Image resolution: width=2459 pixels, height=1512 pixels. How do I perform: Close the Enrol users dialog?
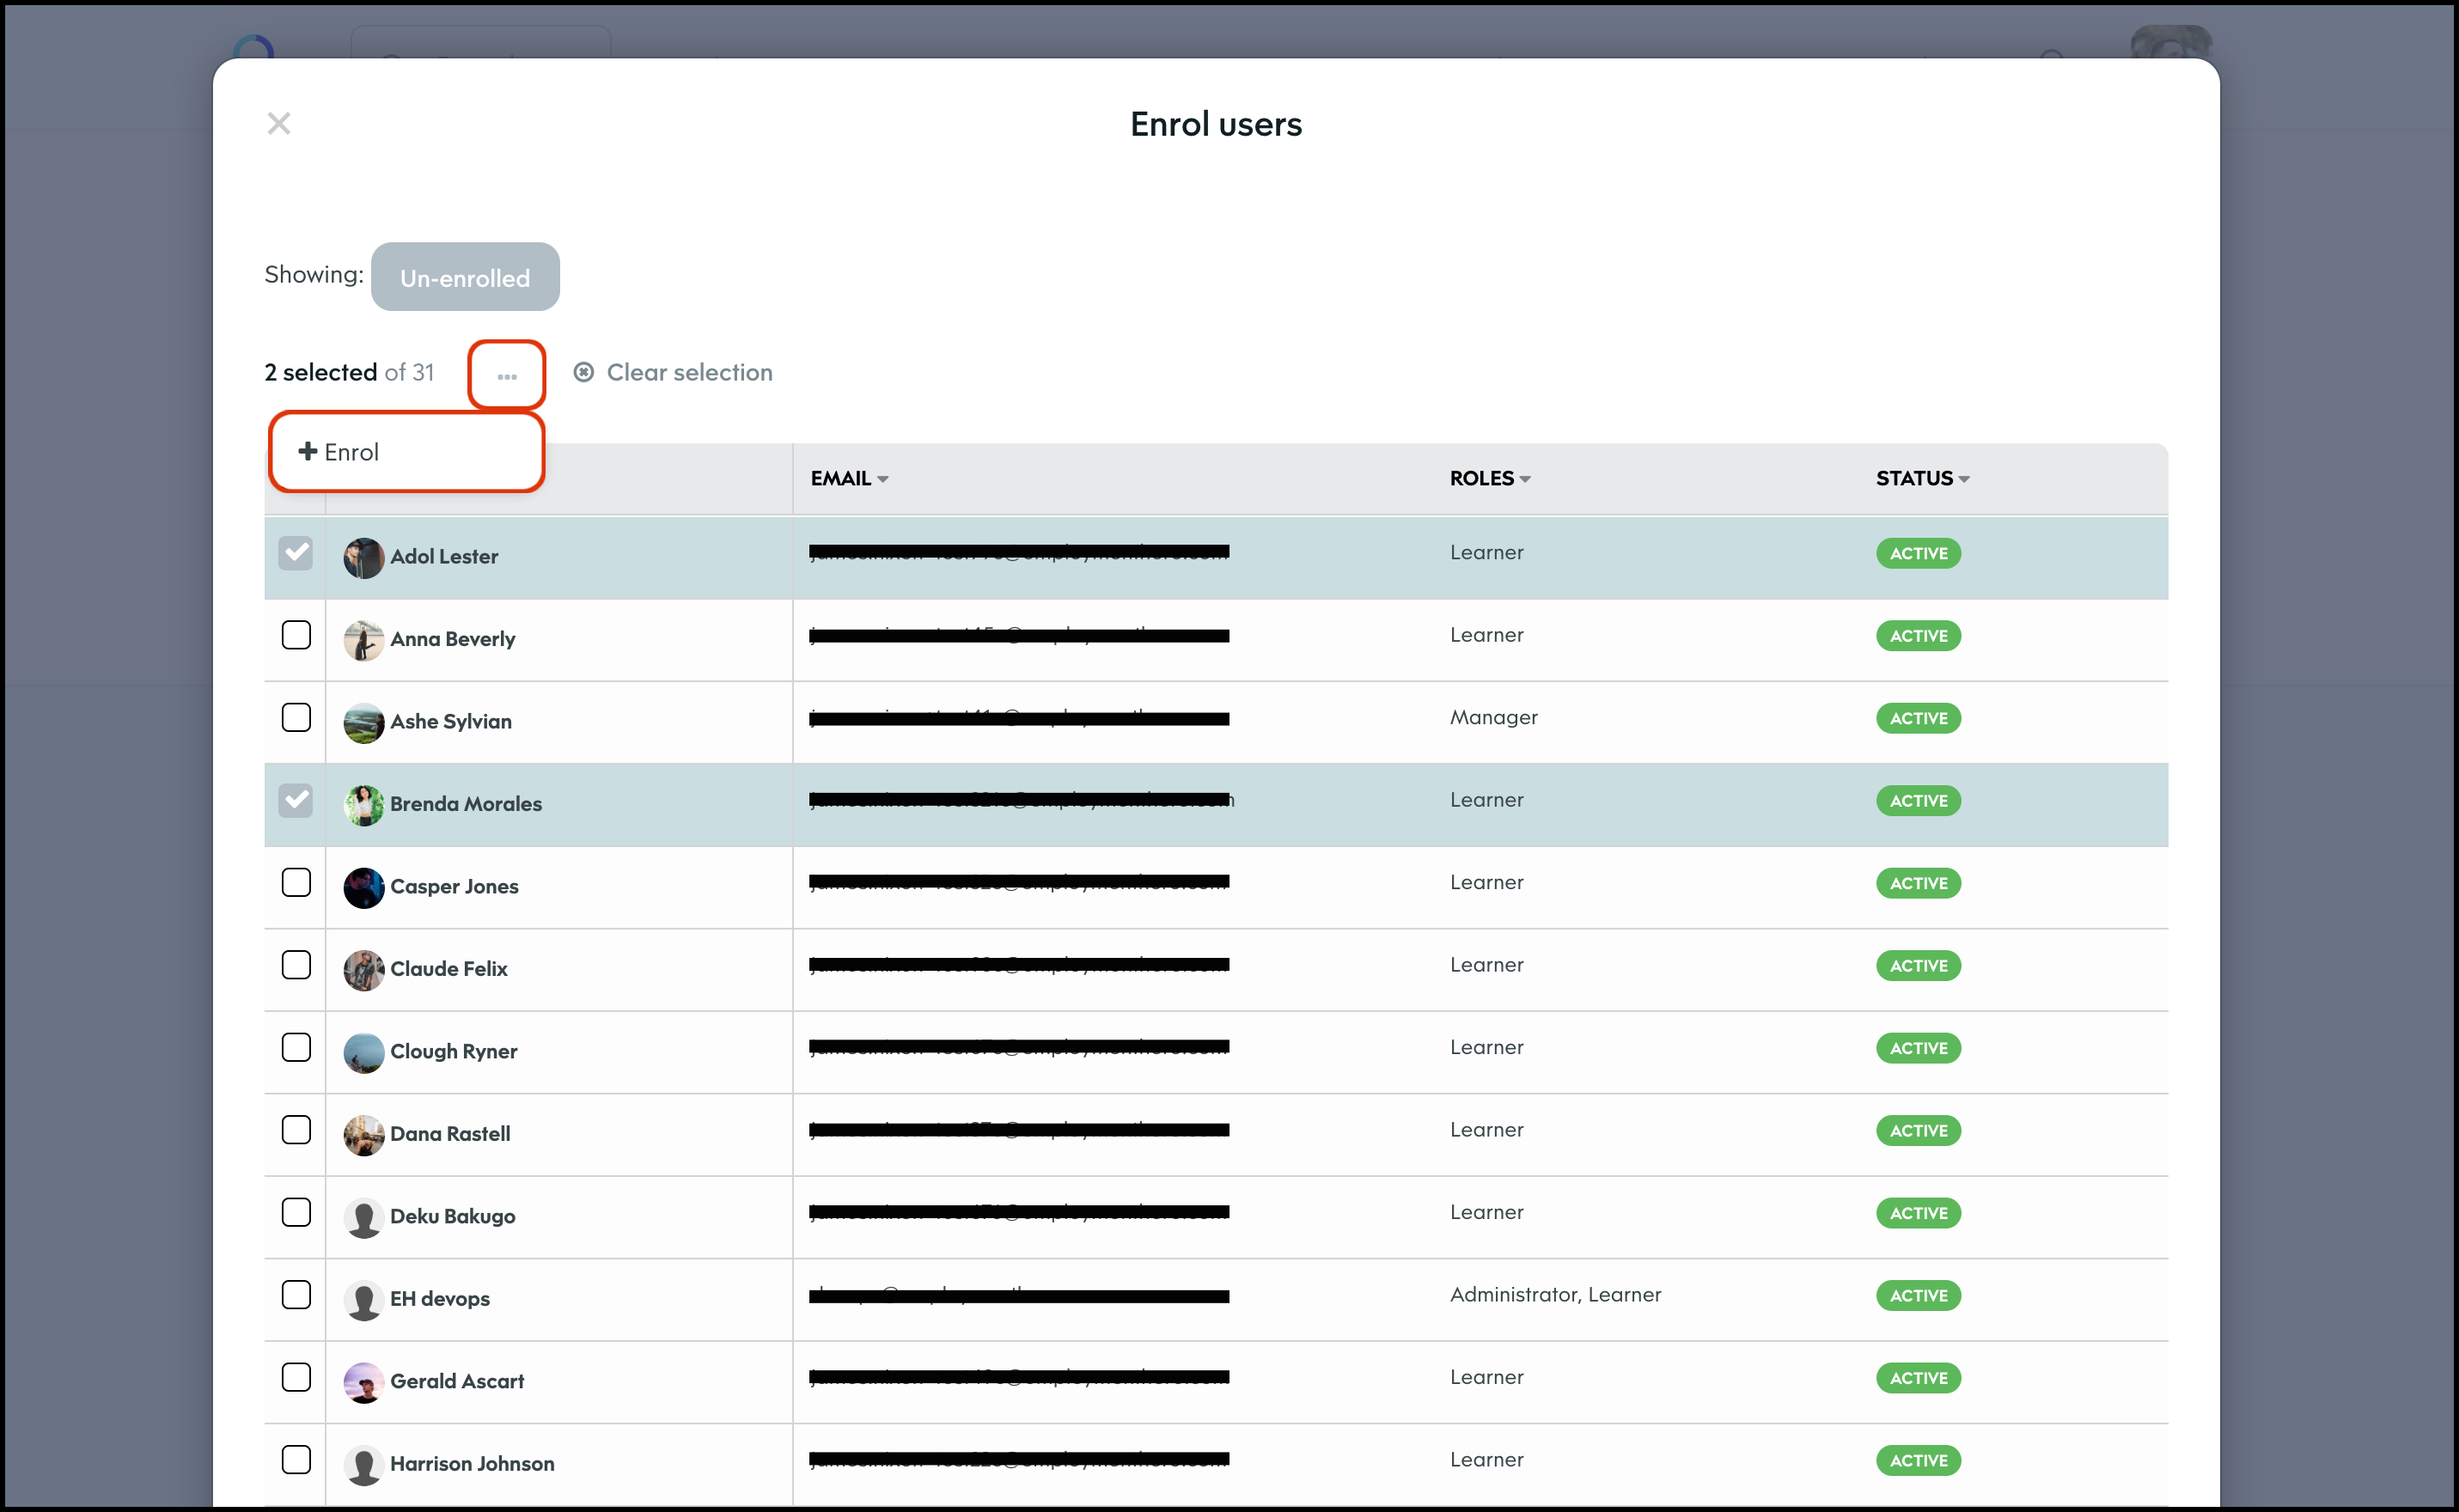tap(279, 123)
